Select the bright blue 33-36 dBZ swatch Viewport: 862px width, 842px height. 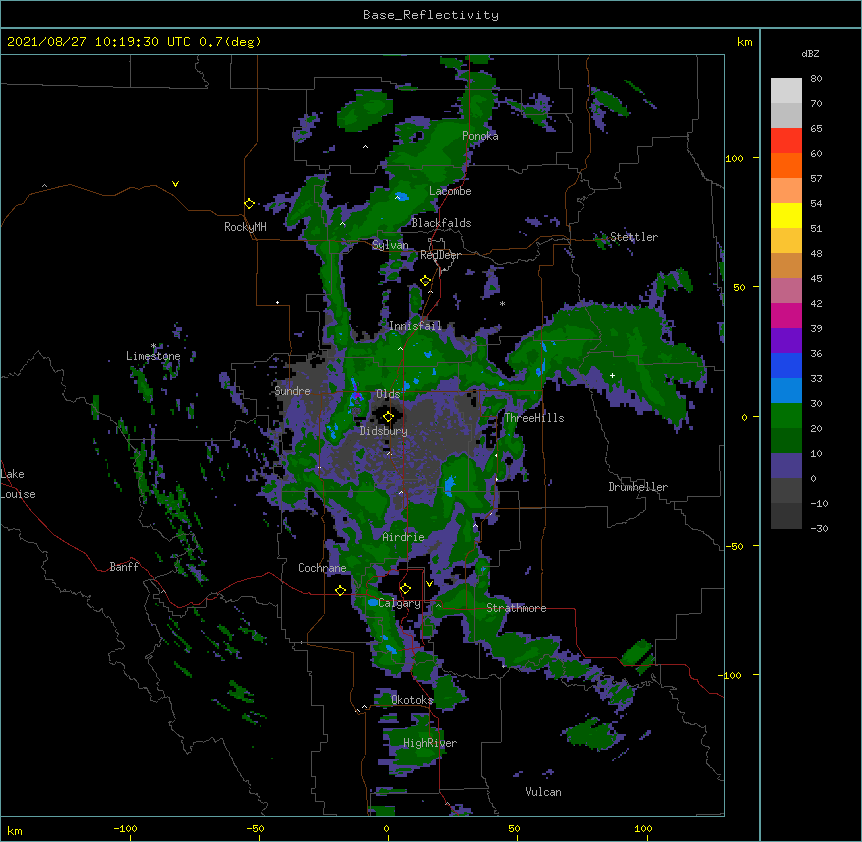click(786, 365)
